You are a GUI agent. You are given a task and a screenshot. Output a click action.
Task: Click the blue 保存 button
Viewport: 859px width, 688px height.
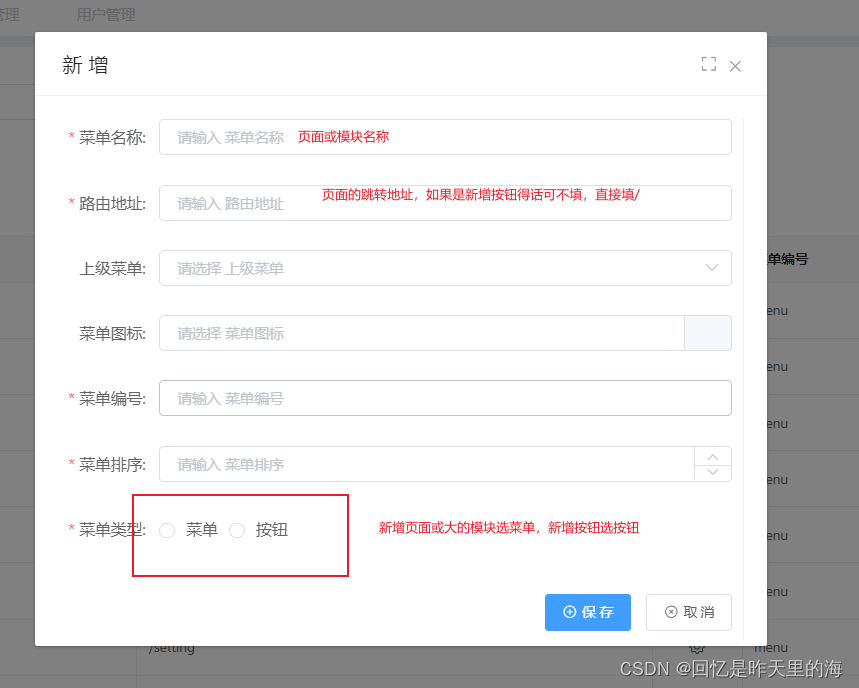[588, 612]
